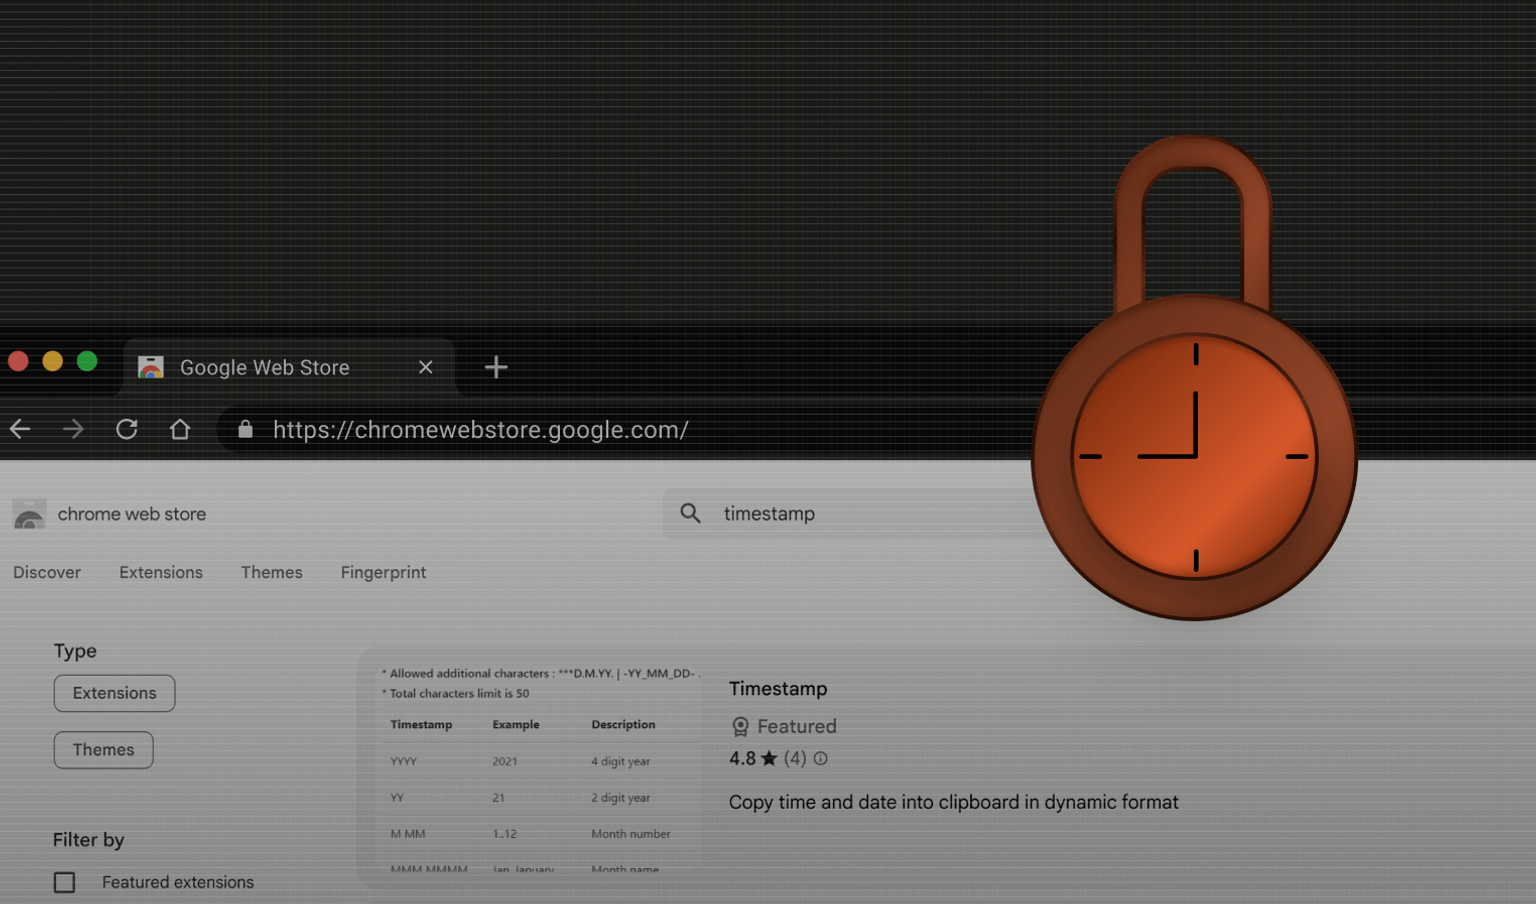Screen dimensions: 1536x904
Task: Open the browser home page icon
Action: [x=180, y=429]
